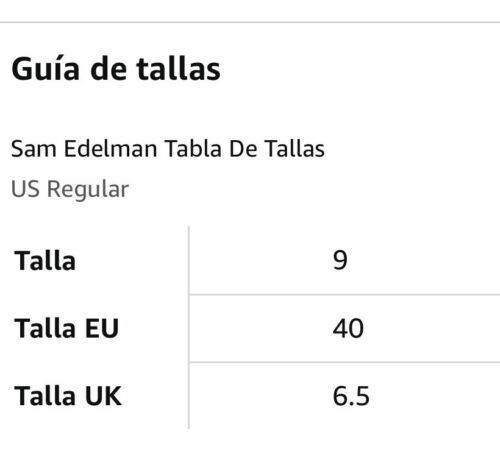Select the Talla EU row header

point(66,328)
